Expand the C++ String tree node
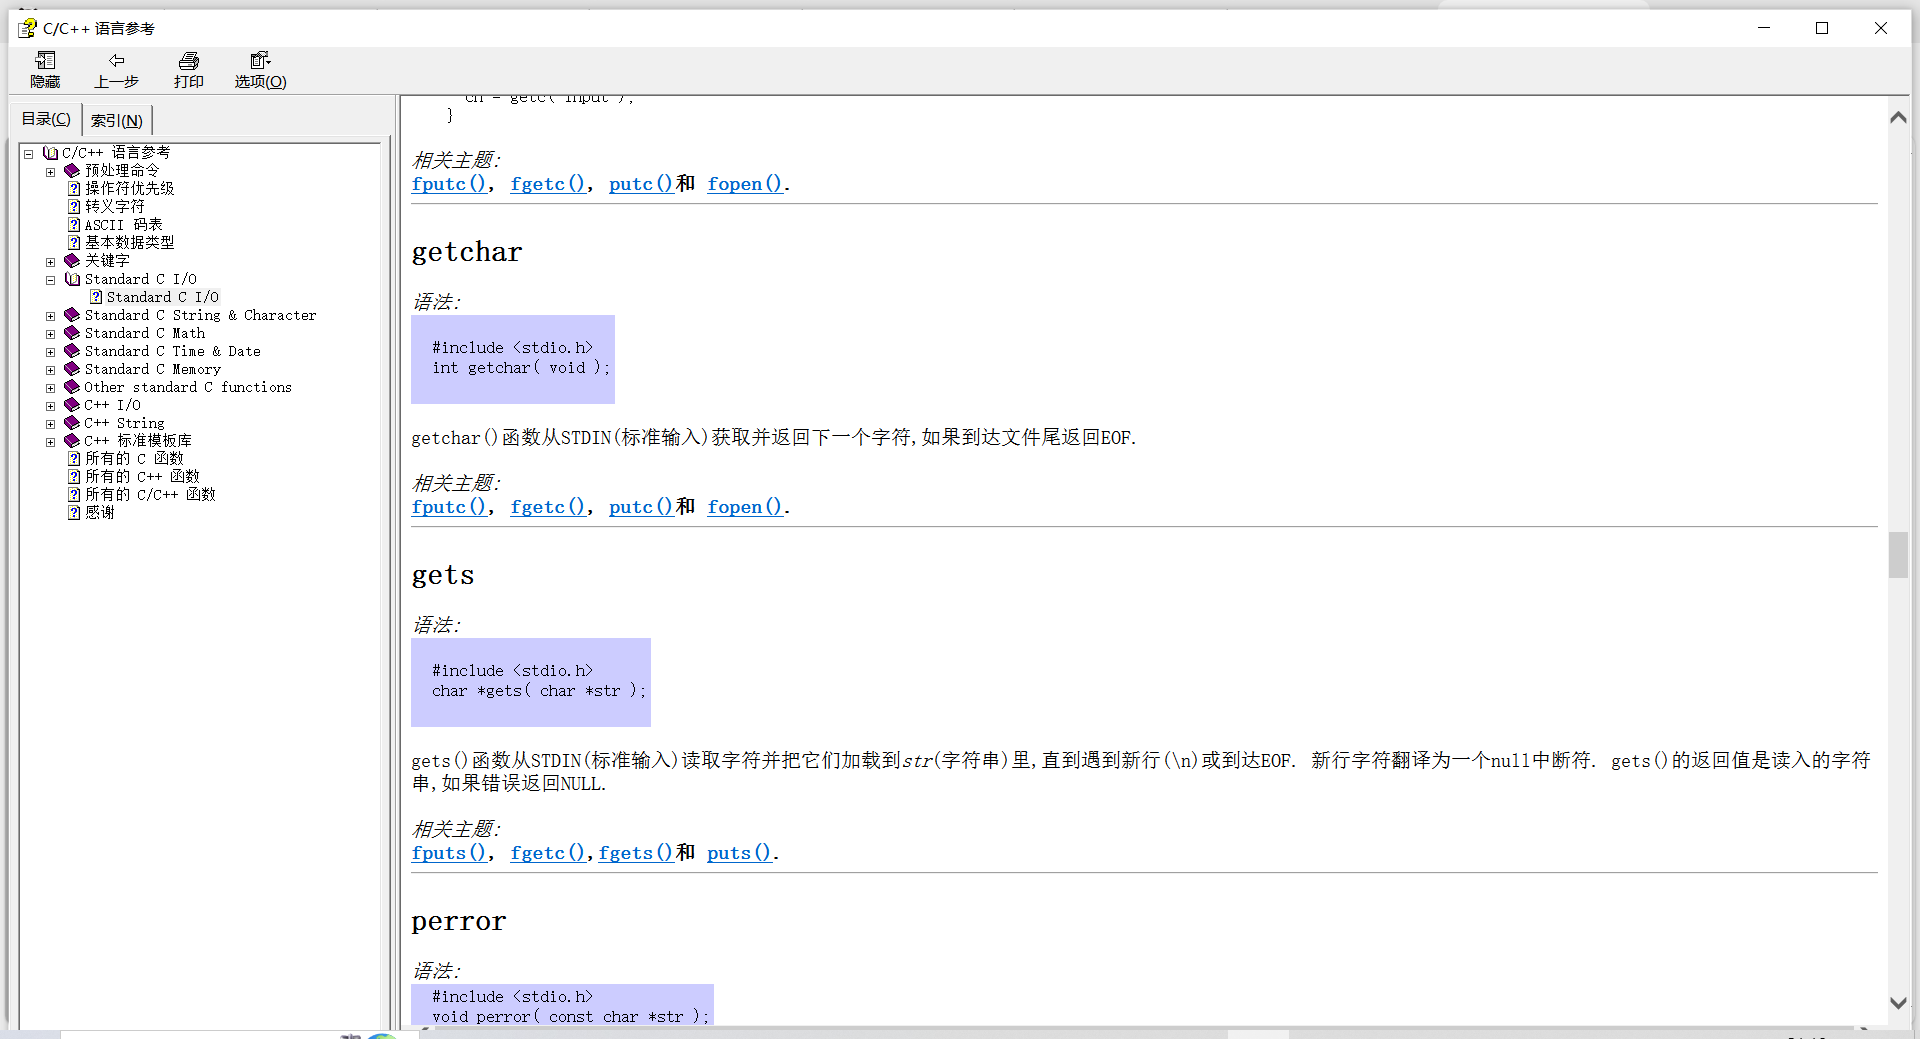Image resolution: width=1920 pixels, height=1039 pixels. 51,424
